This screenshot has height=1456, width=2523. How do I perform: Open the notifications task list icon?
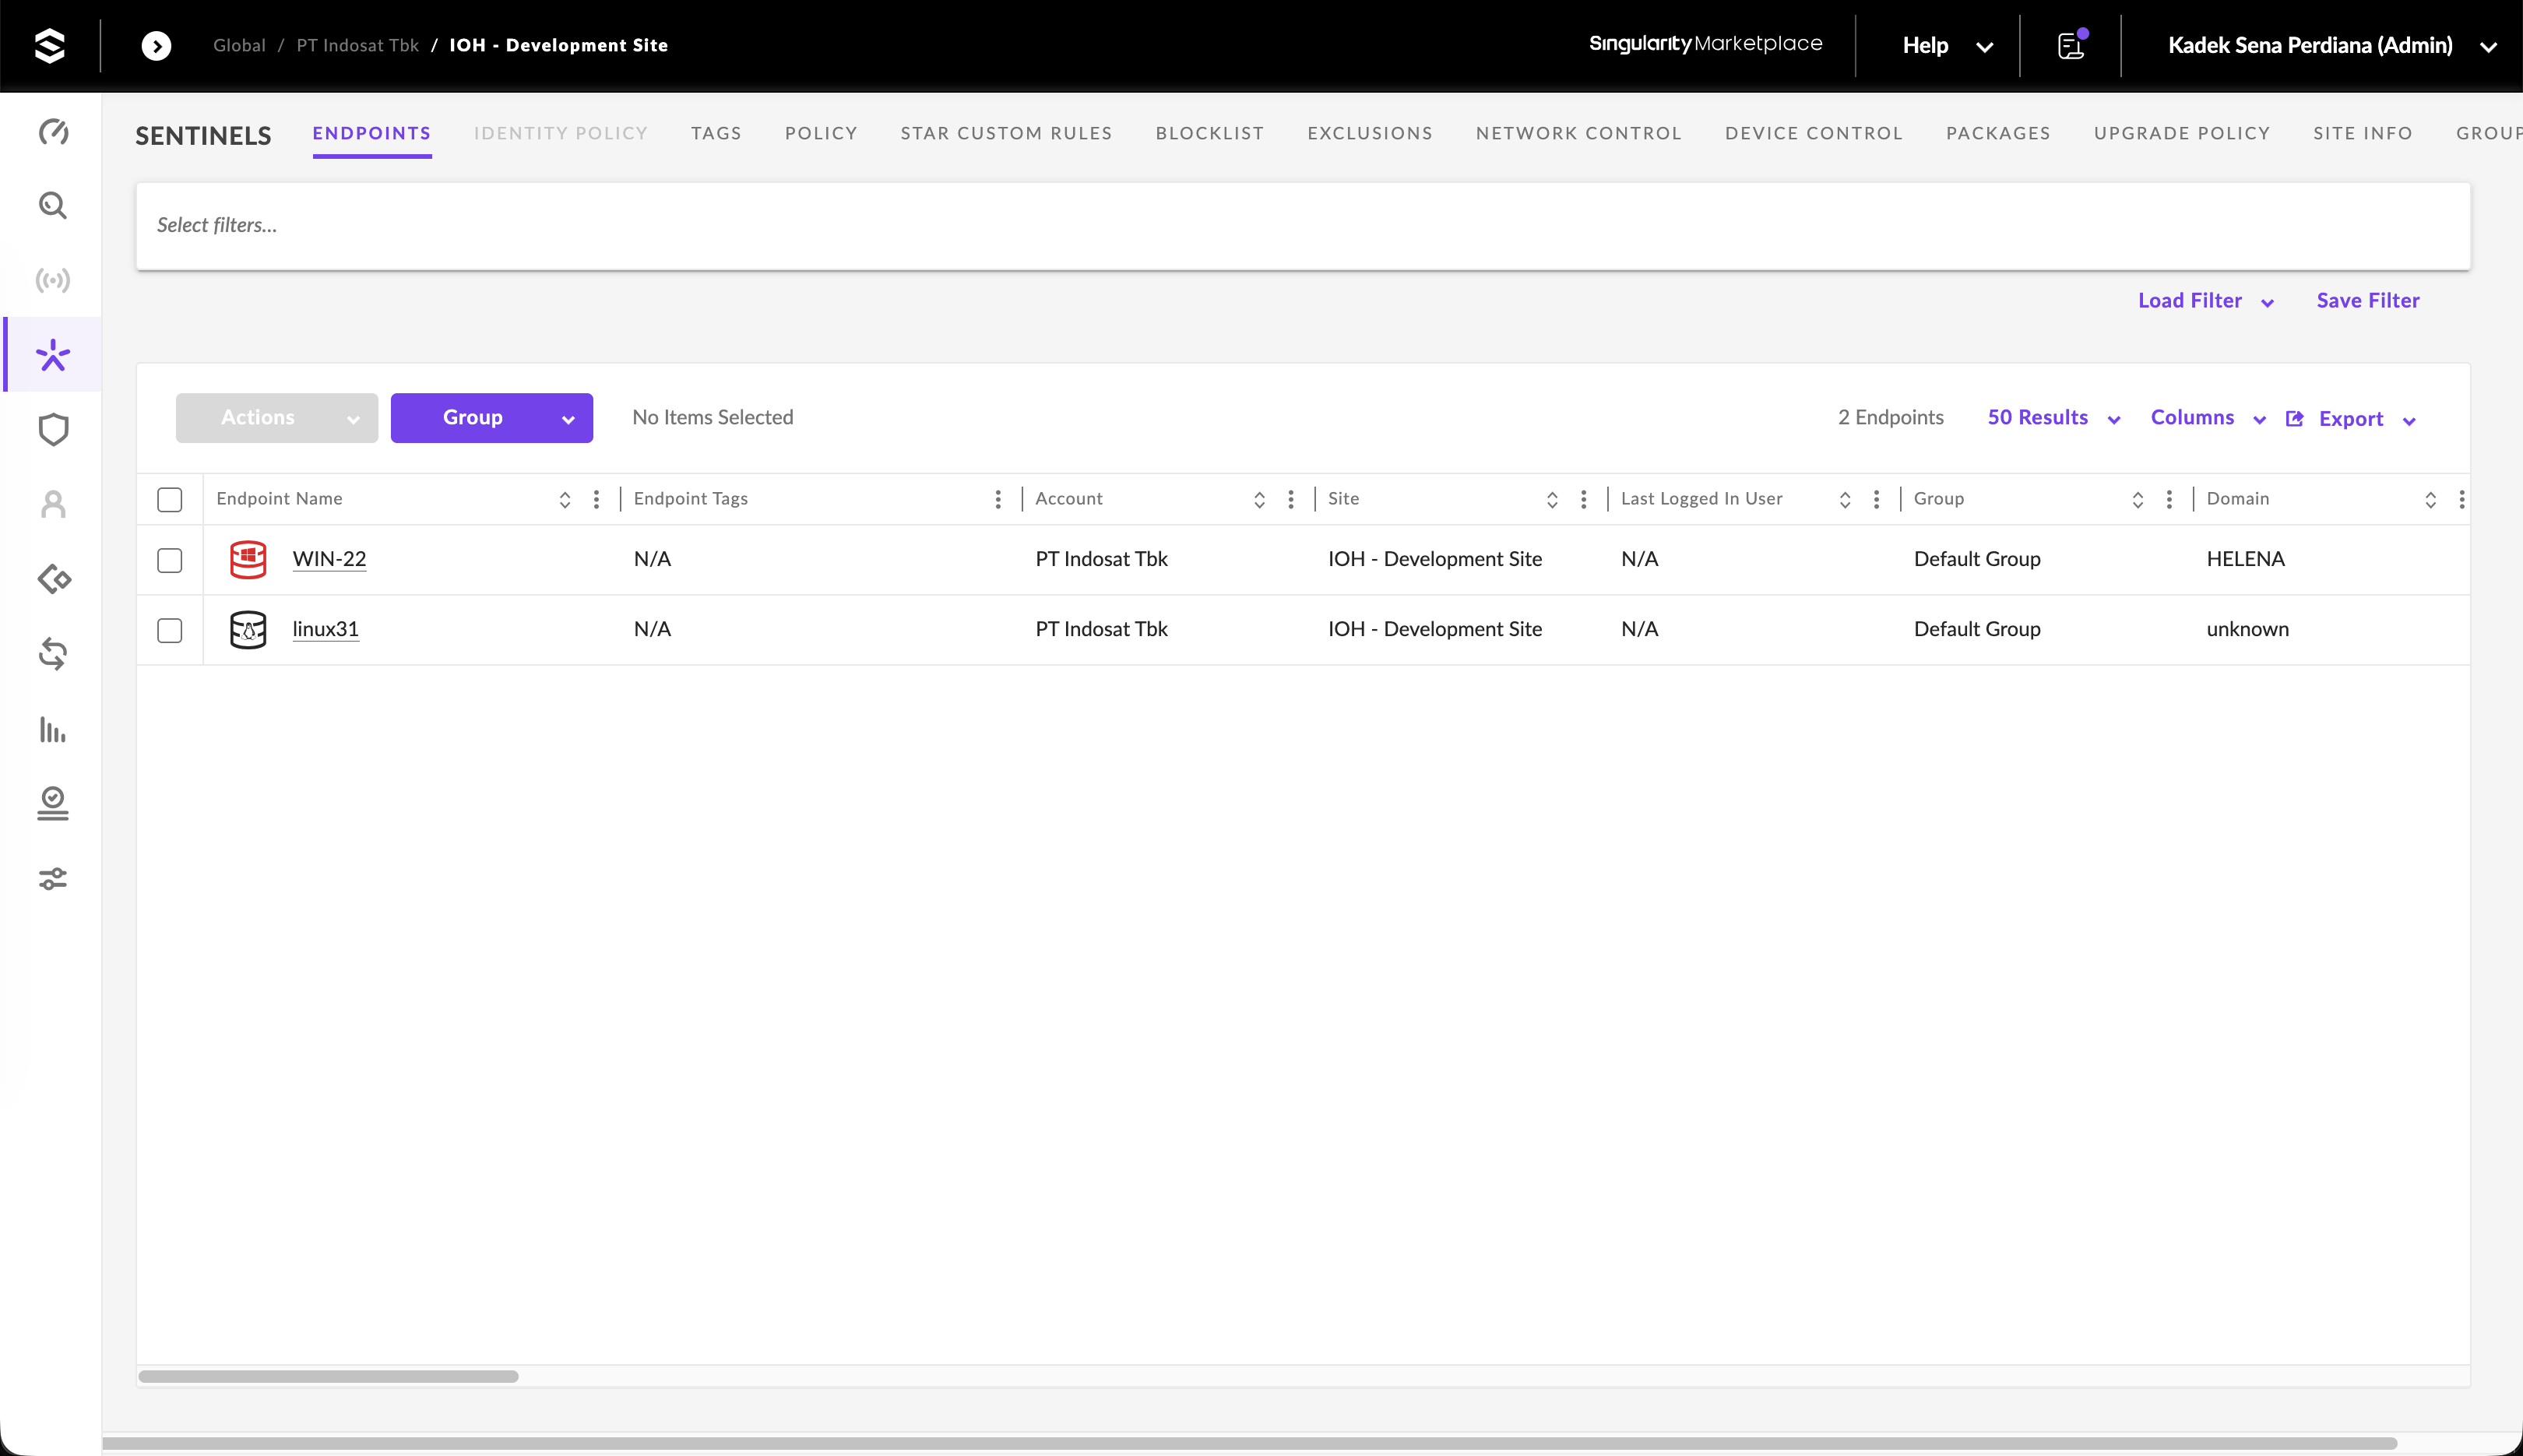(x=2071, y=45)
